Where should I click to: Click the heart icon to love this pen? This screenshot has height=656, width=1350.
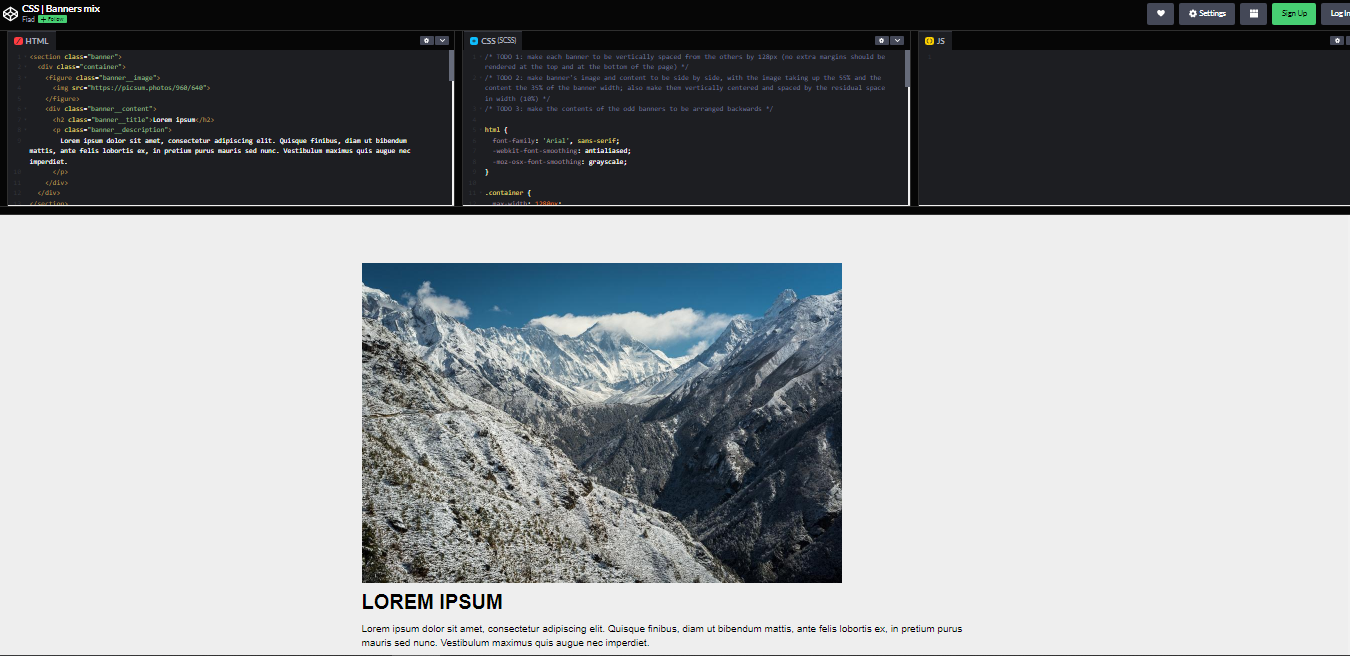pyautogui.click(x=1160, y=13)
